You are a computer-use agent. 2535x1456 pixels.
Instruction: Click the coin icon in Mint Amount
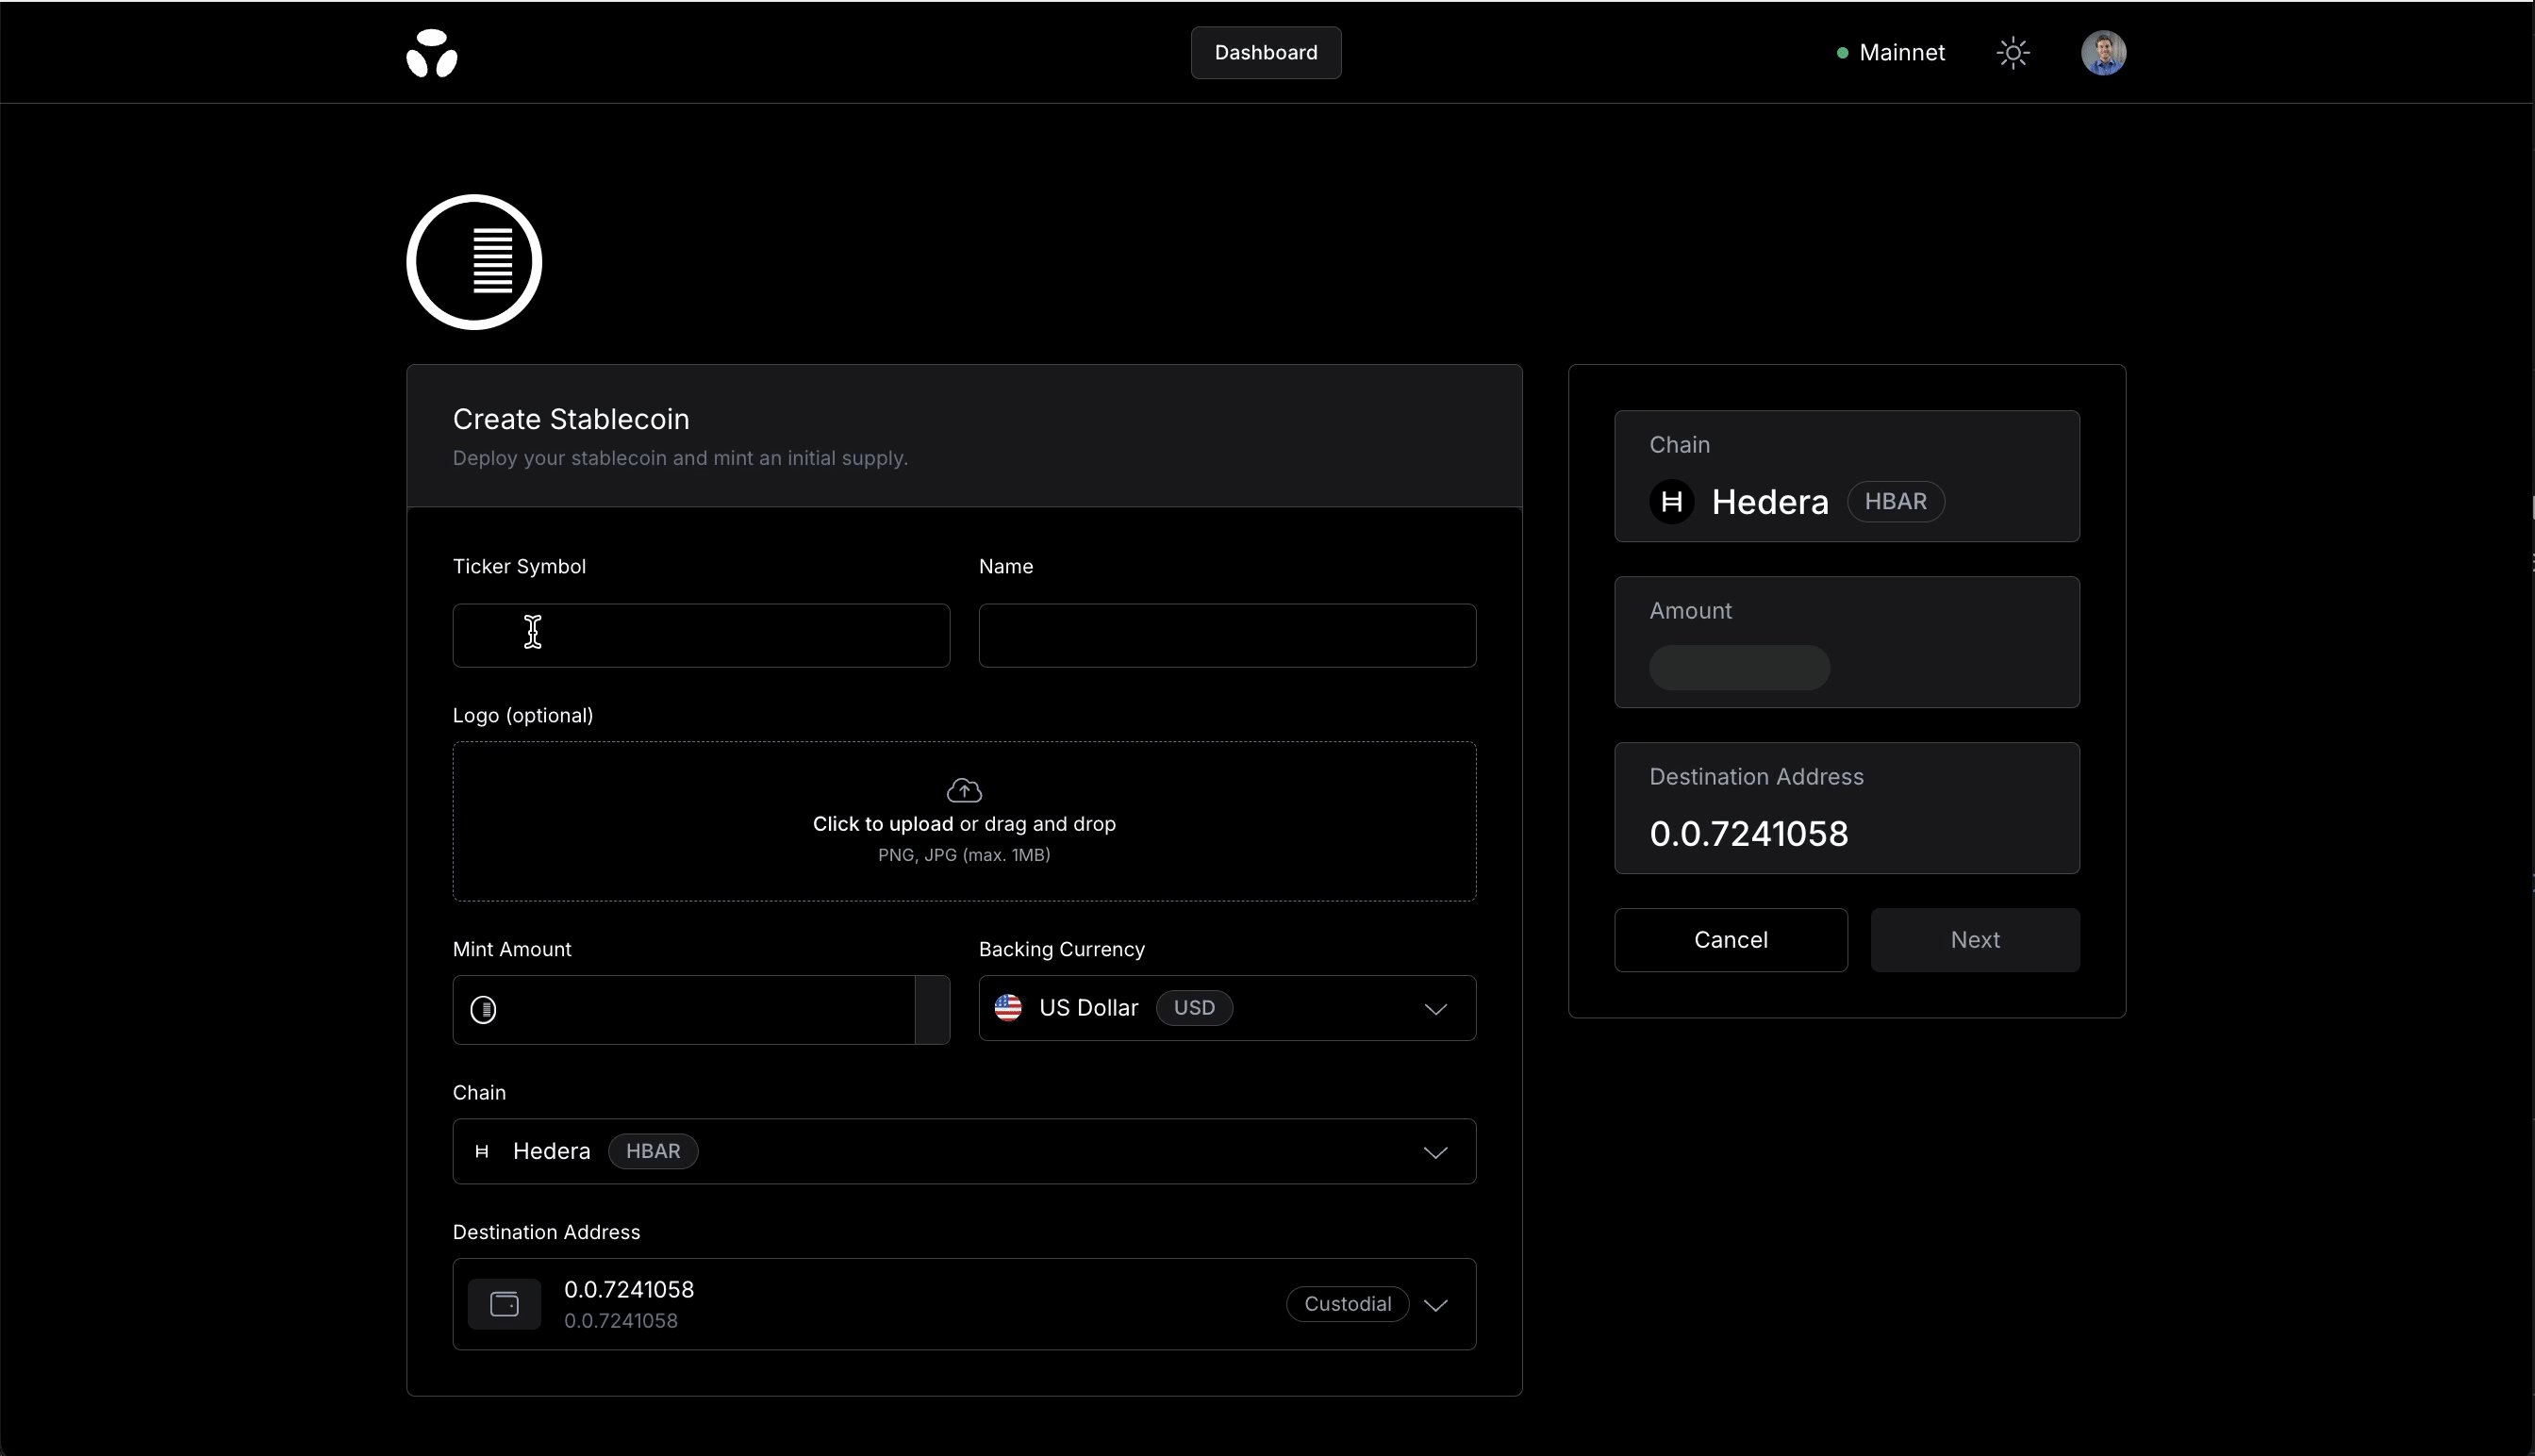coord(484,1010)
